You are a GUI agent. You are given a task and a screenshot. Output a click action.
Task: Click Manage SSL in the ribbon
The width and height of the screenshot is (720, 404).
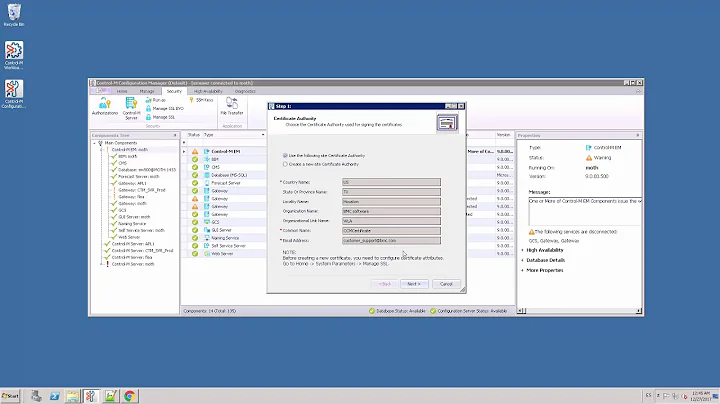160,117
